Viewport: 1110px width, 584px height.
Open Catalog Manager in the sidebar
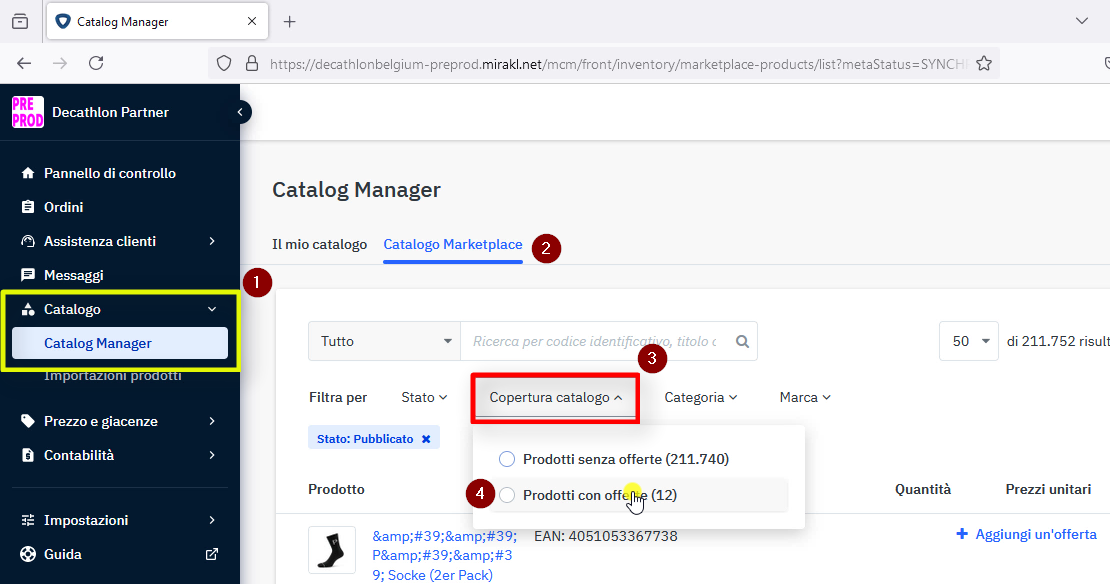(x=120, y=343)
